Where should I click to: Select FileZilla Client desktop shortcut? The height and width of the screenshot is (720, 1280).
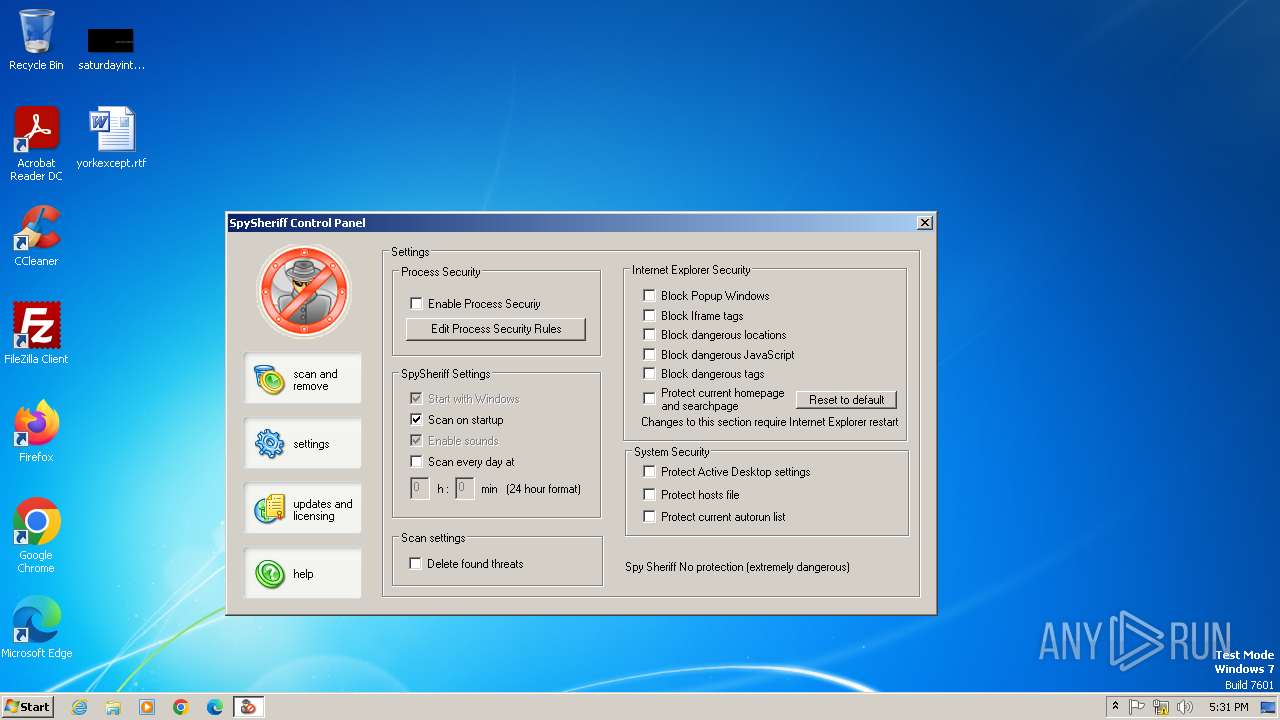pyautogui.click(x=36, y=334)
